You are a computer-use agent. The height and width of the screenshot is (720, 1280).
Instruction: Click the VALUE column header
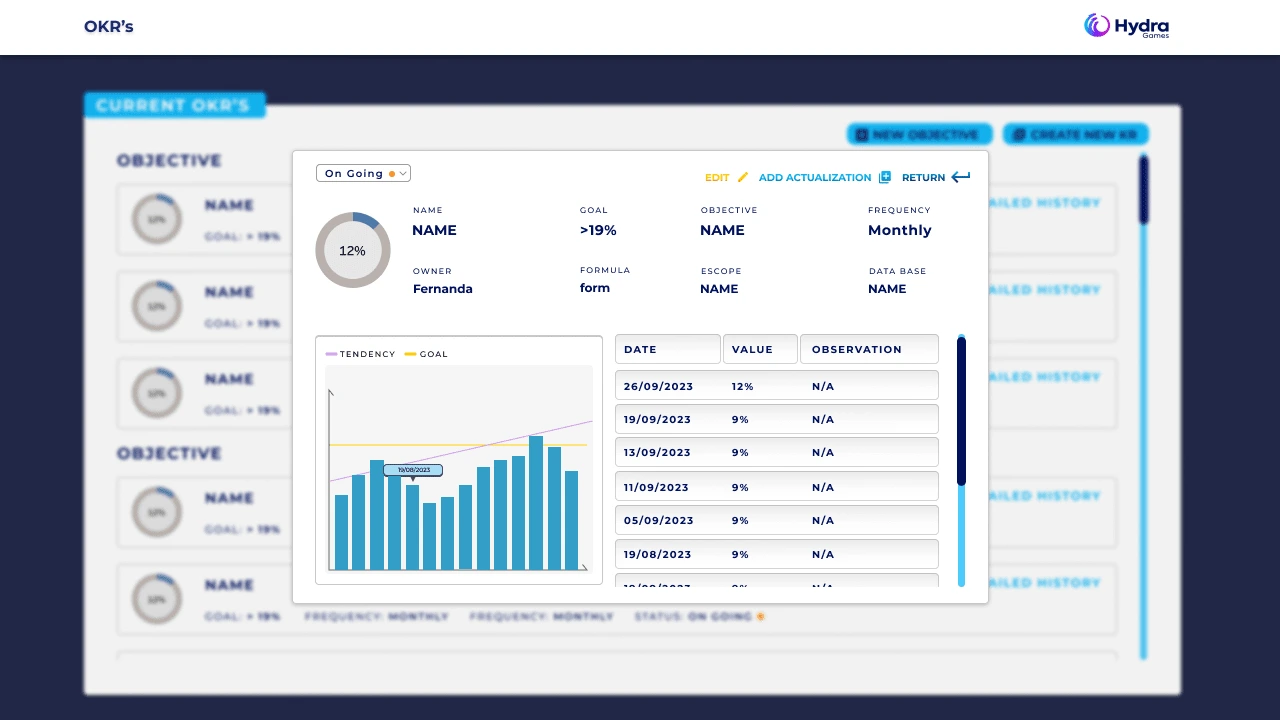coord(760,349)
